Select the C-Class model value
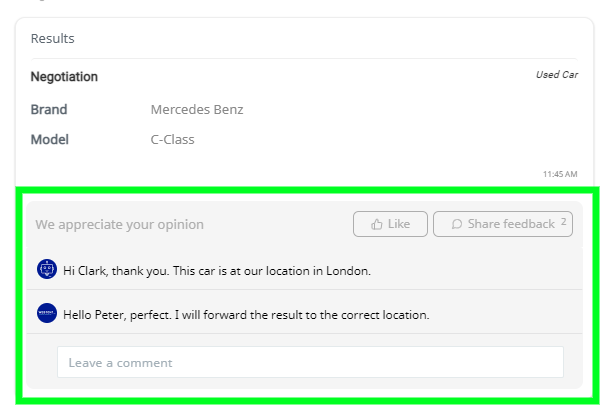The image size is (616, 413). point(172,140)
